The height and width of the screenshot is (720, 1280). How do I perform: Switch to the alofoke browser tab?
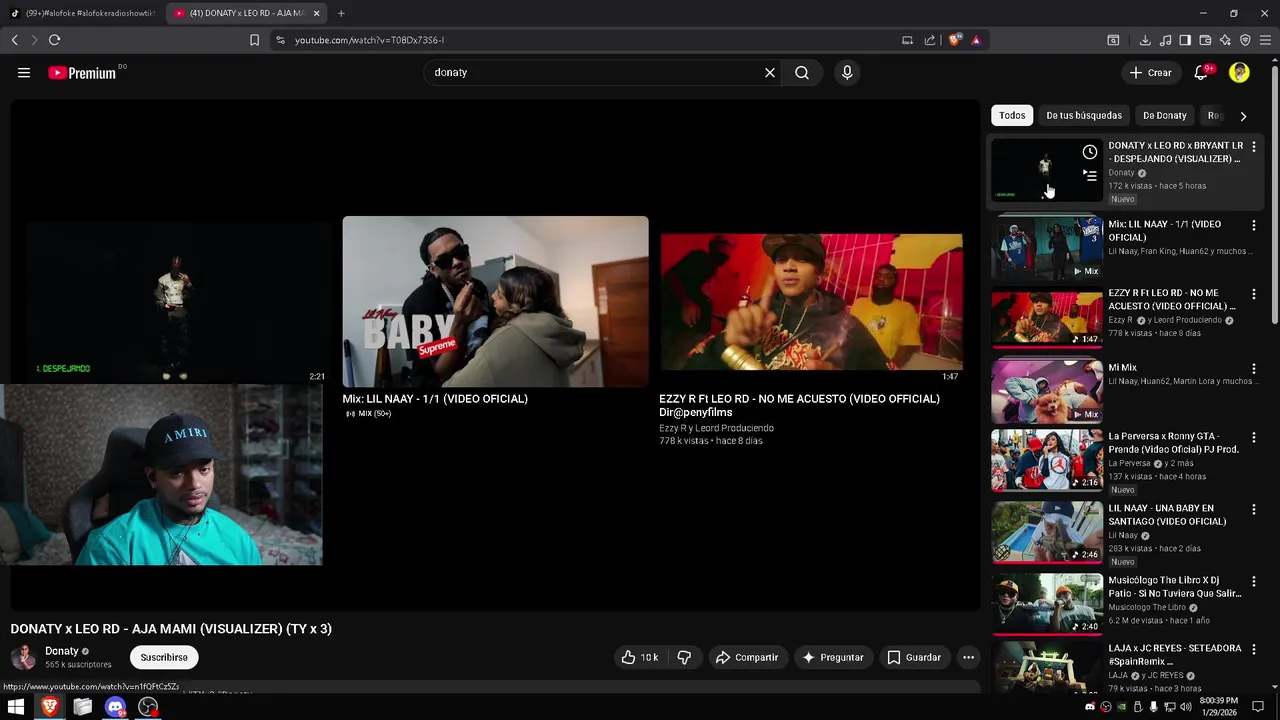pos(83,13)
